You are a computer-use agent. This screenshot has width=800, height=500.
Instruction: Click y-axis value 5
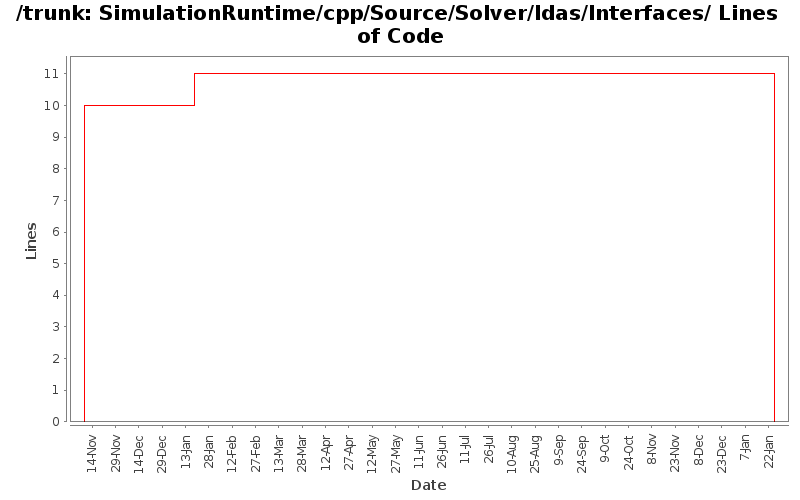[x=56, y=264]
